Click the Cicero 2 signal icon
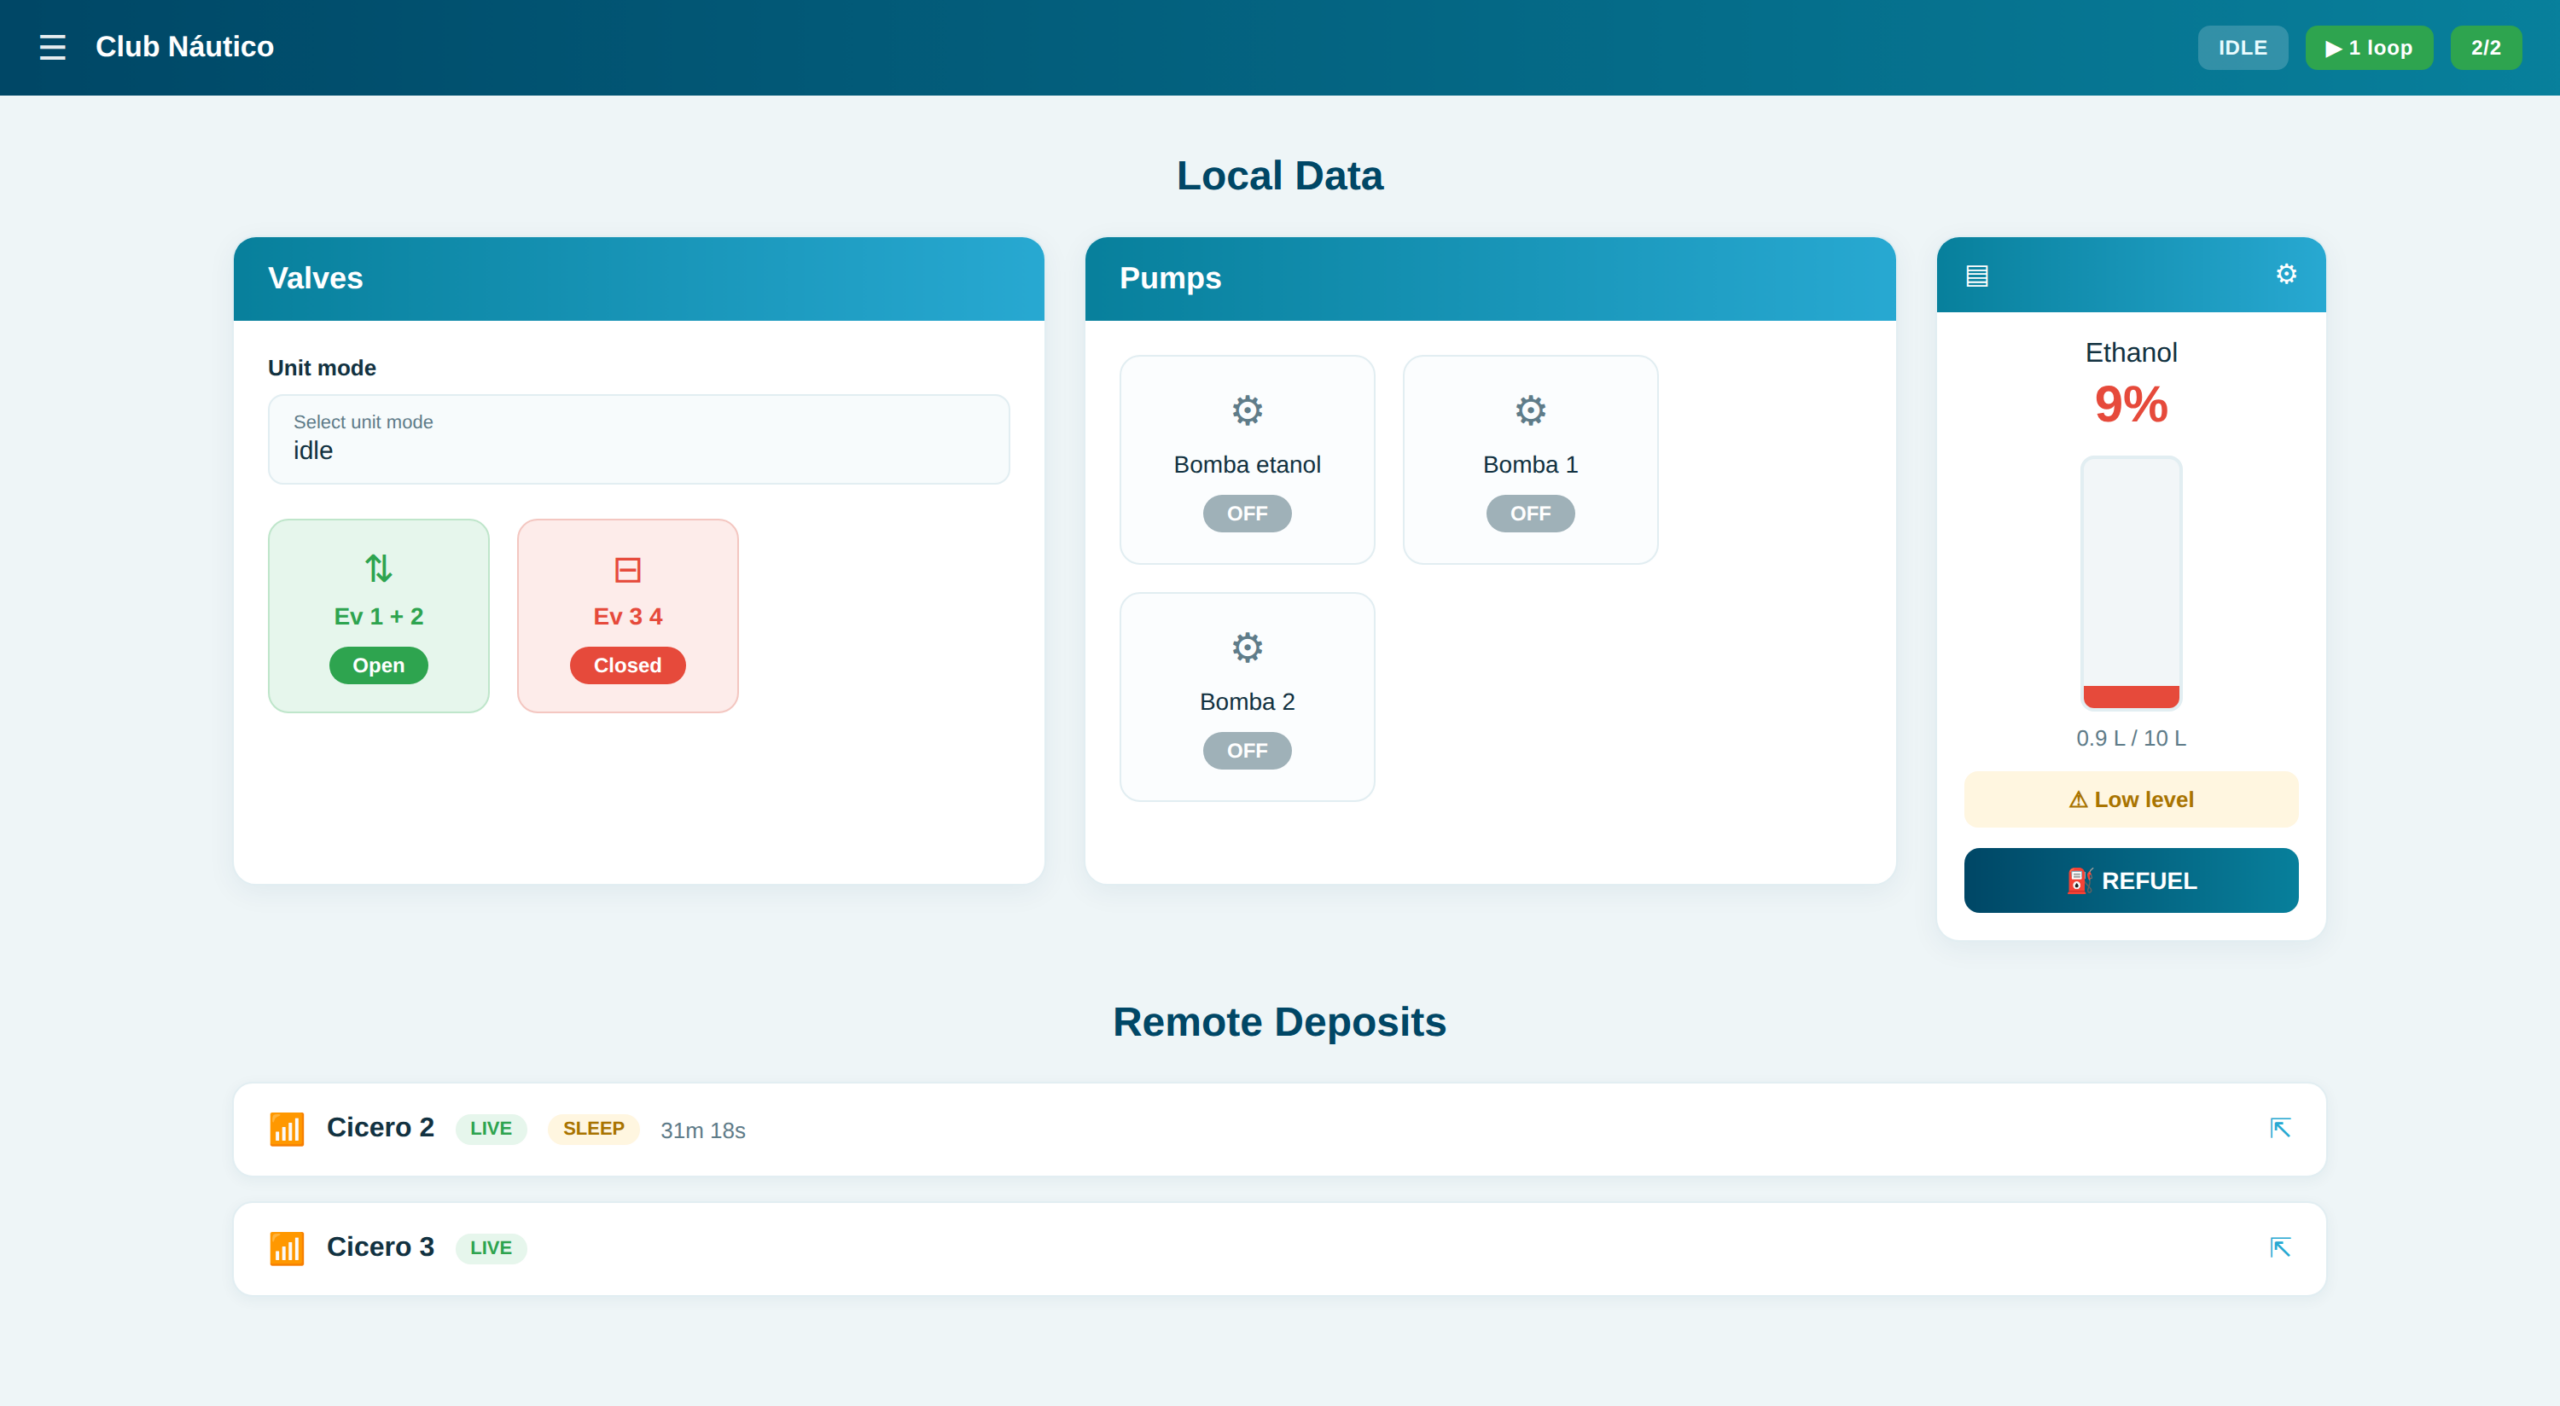This screenshot has height=1406, width=2560. [x=287, y=1129]
